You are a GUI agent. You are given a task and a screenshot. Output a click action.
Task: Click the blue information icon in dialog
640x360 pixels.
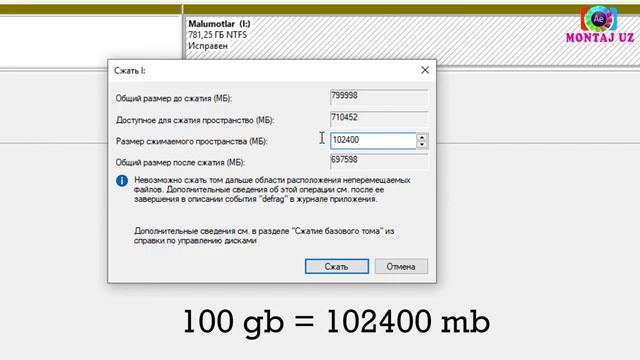122,180
